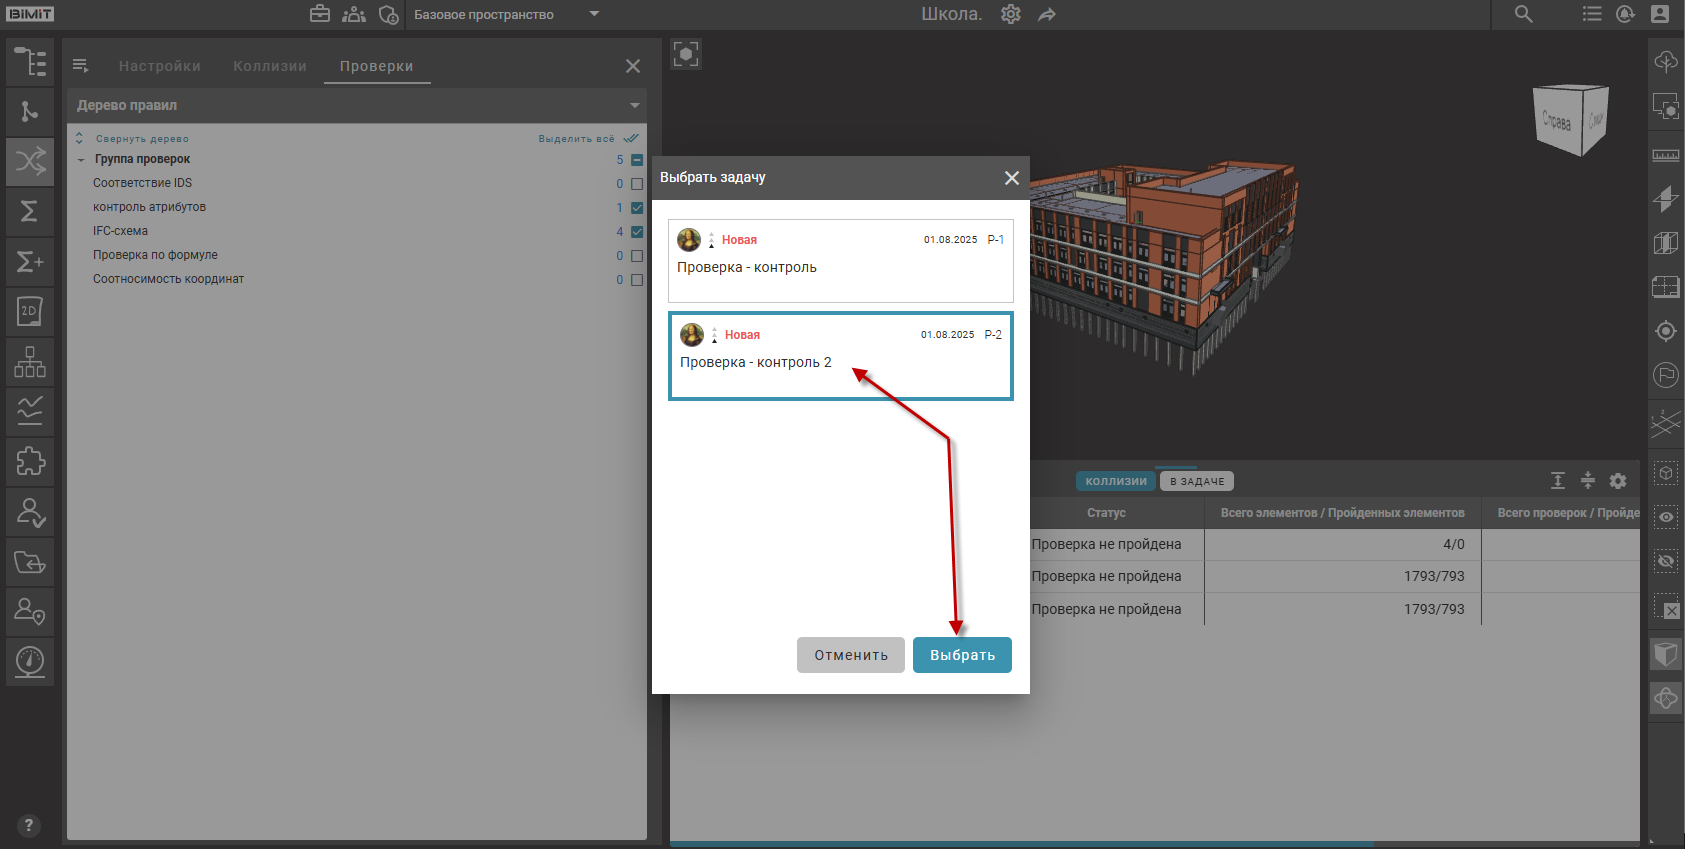Open the ruler measurement tool
1685x849 pixels.
1665,155
